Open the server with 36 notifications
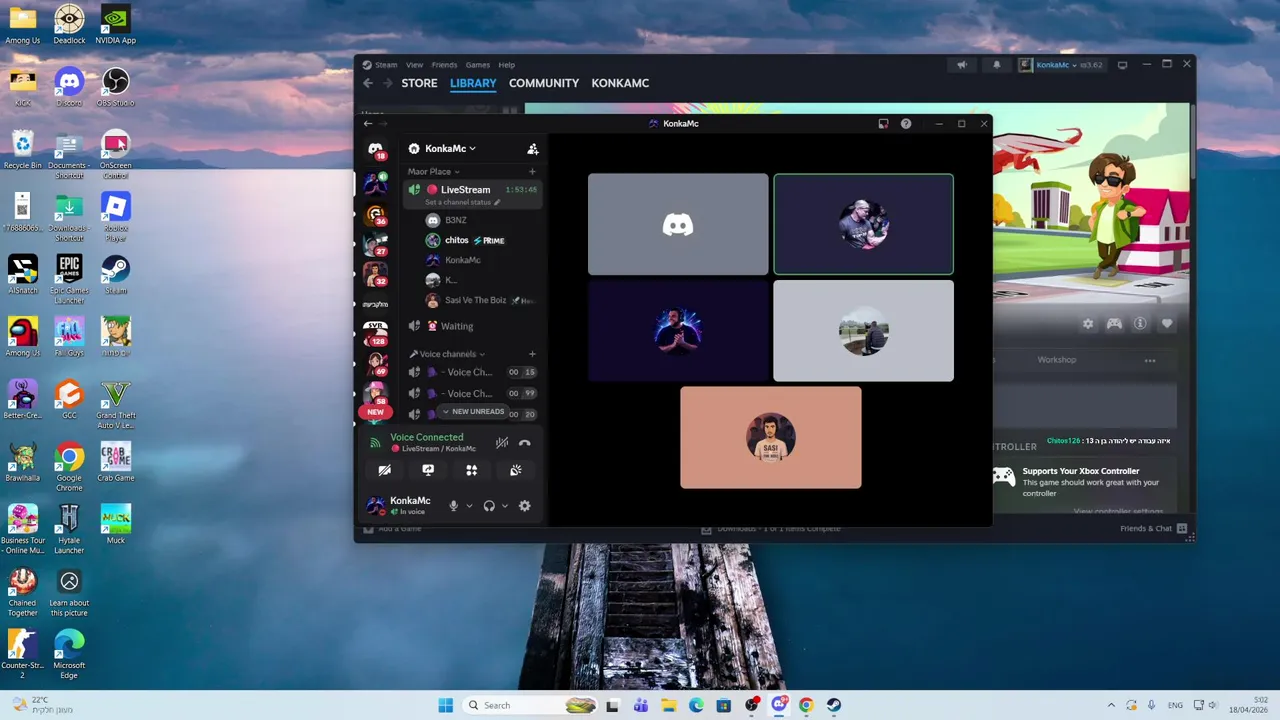Viewport: 1280px width, 720px height. [375, 214]
